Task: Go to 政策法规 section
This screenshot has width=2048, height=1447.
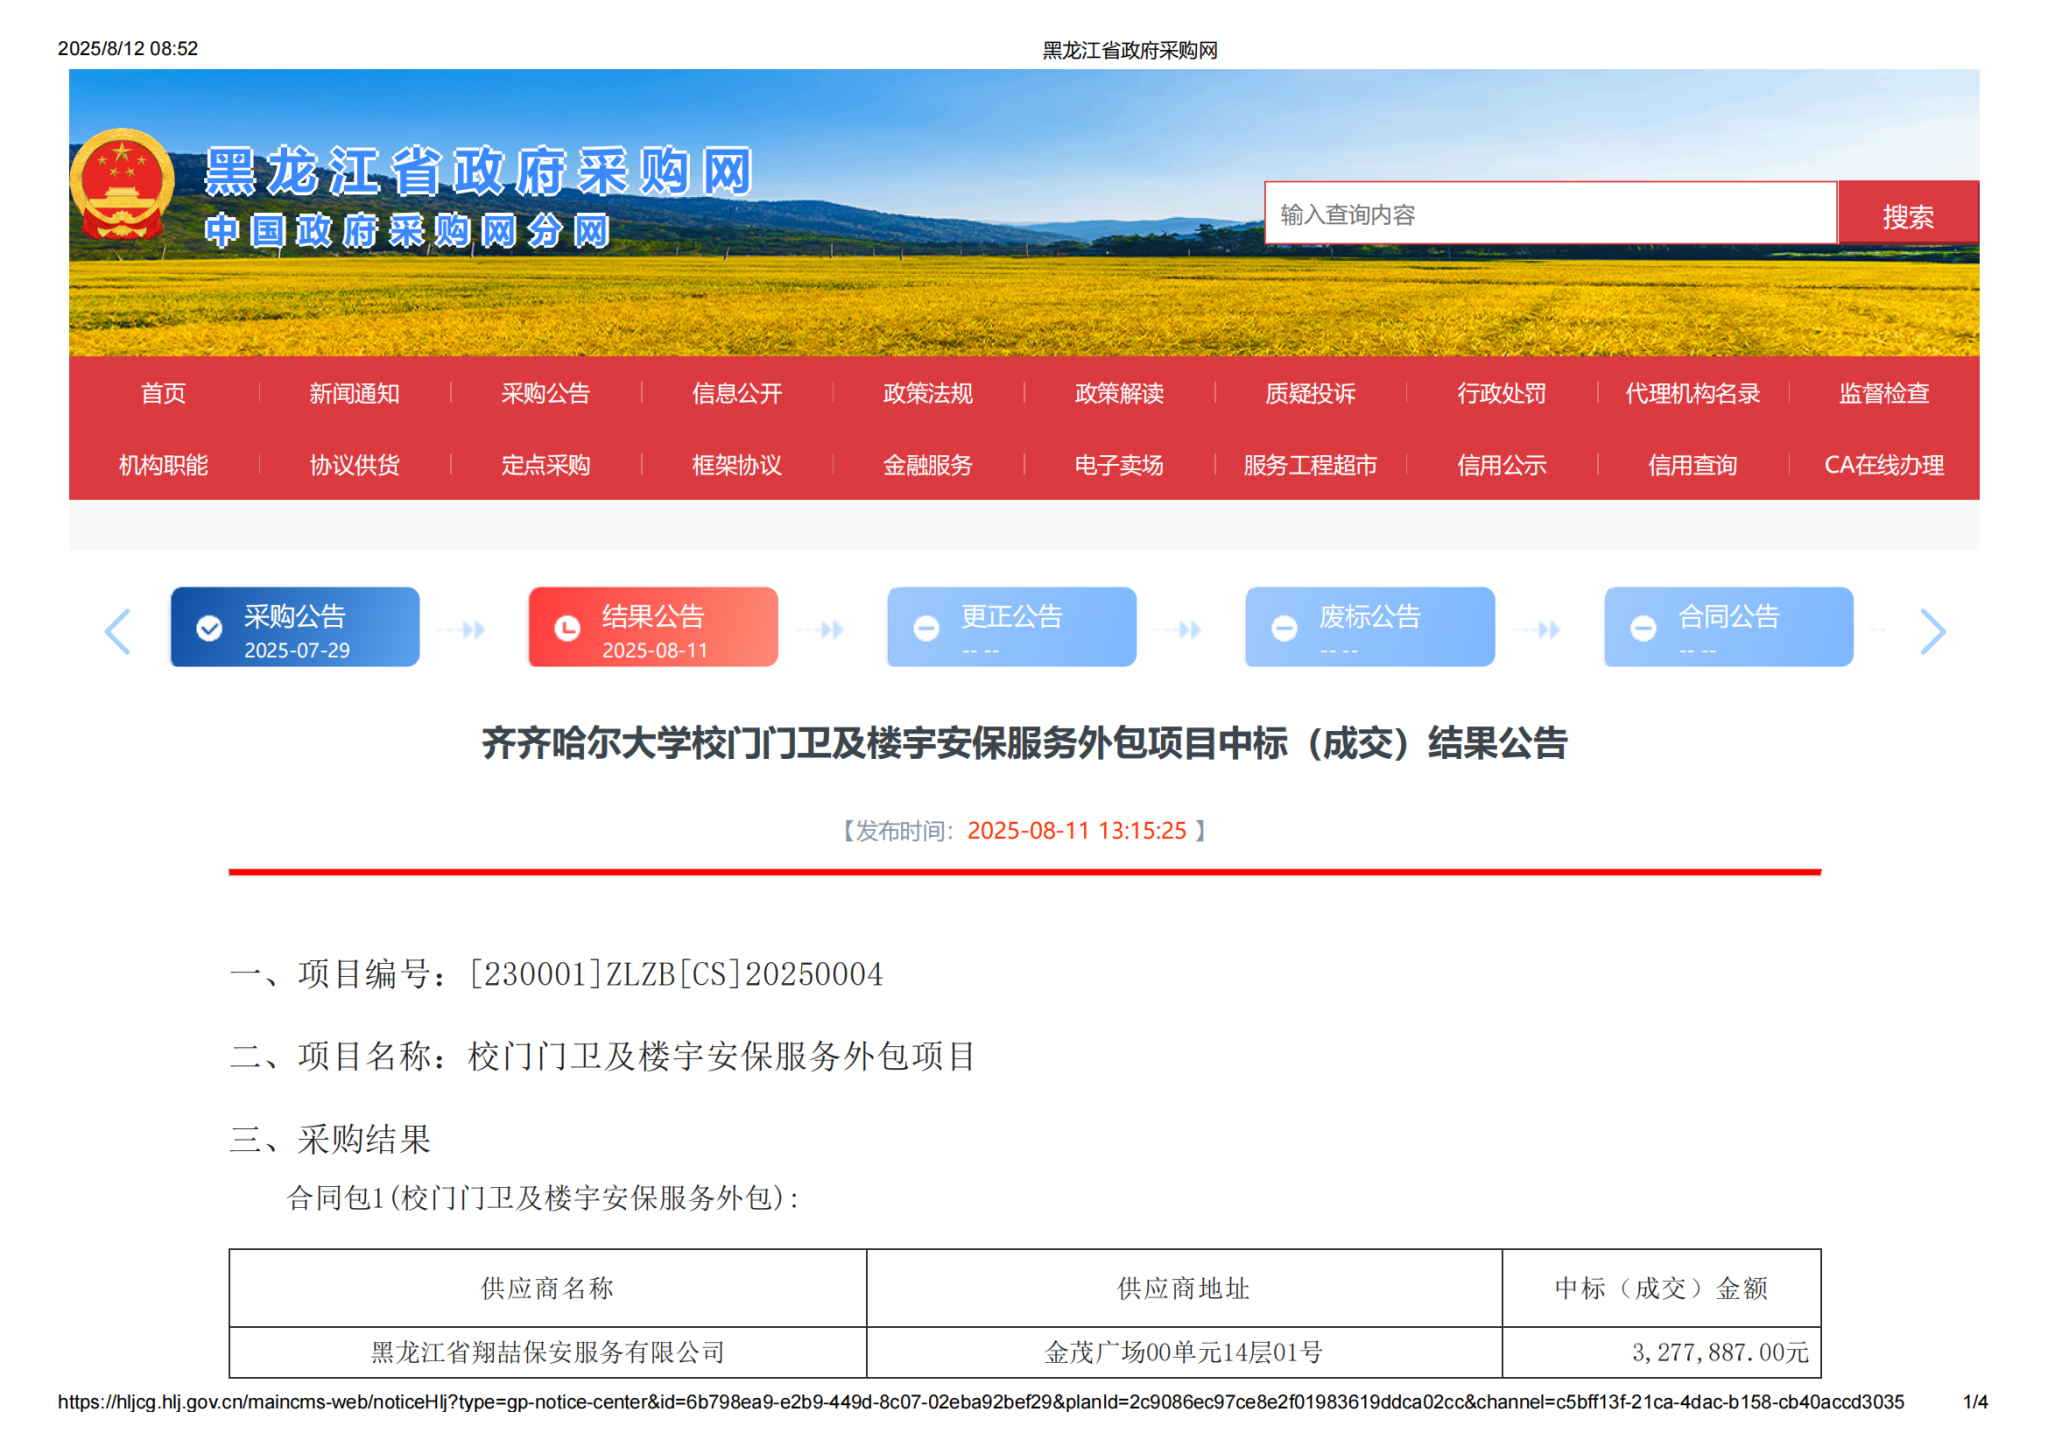Action: click(927, 393)
